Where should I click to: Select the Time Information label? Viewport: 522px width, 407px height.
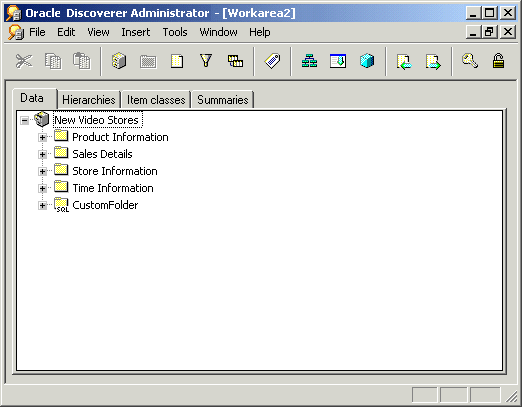click(x=113, y=188)
